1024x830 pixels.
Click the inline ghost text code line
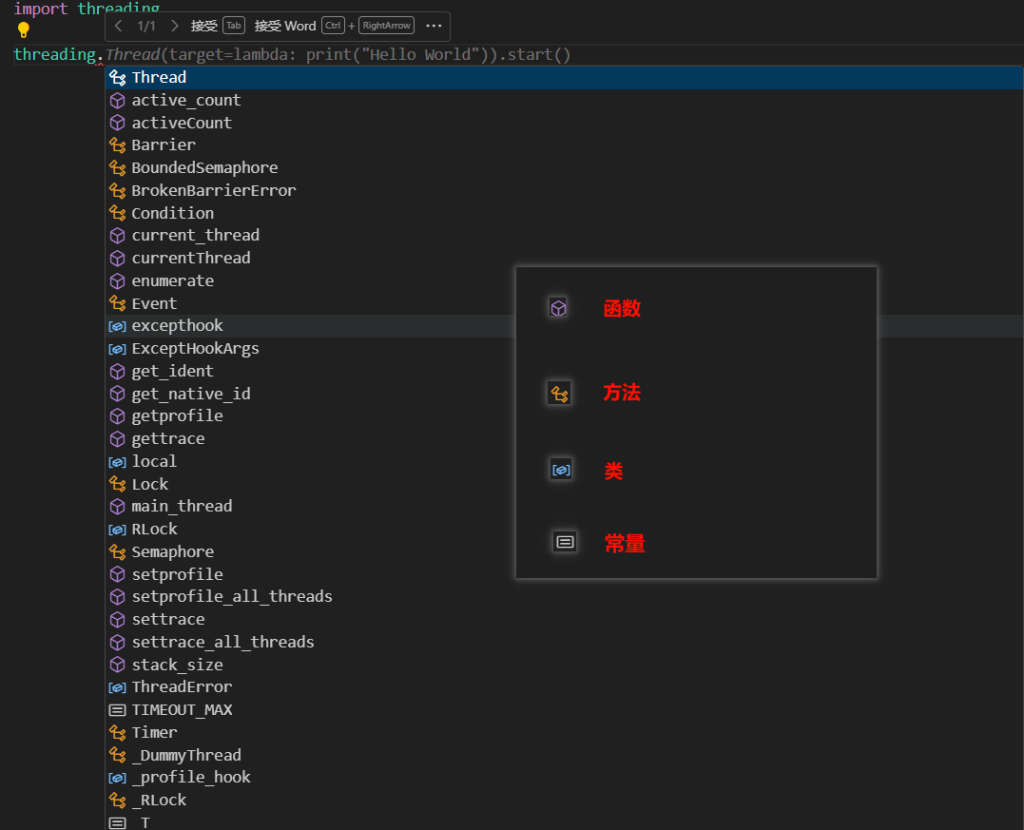pos(338,55)
